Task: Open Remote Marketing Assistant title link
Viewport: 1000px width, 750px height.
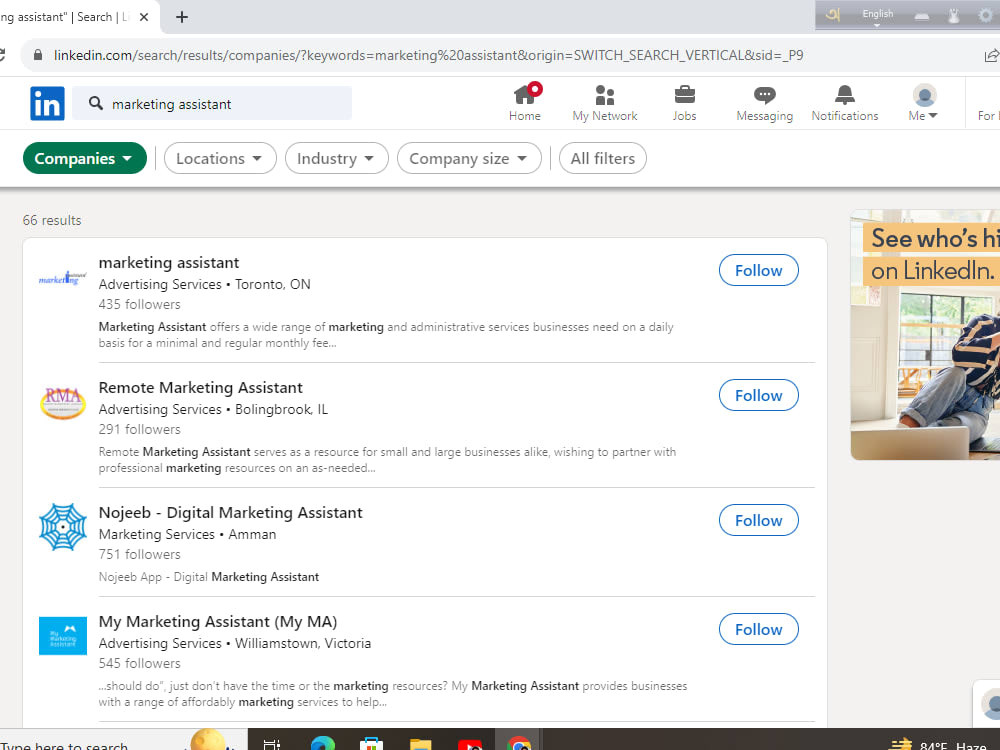Action: (200, 388)
